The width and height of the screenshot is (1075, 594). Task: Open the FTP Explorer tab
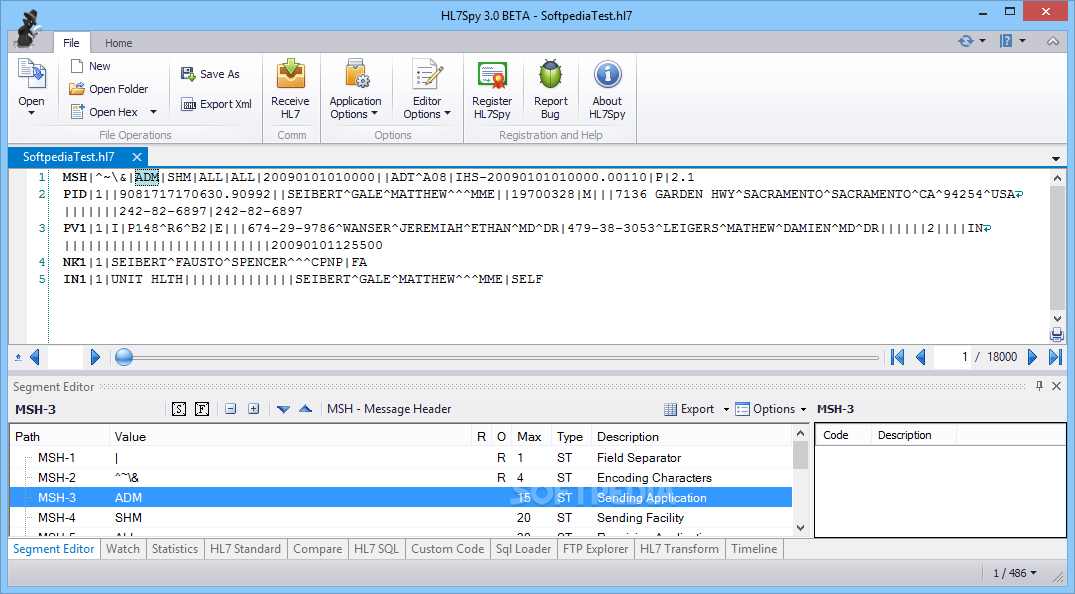tap(595, 549)
